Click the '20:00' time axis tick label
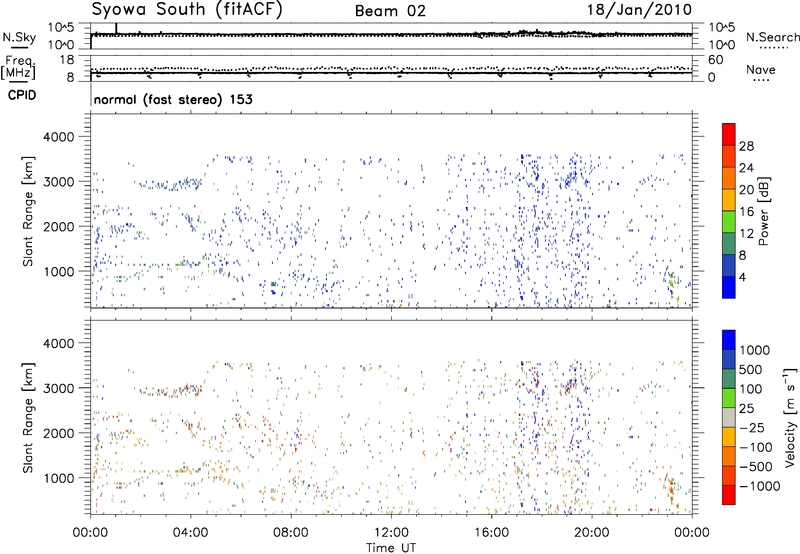 pos(592,533)
